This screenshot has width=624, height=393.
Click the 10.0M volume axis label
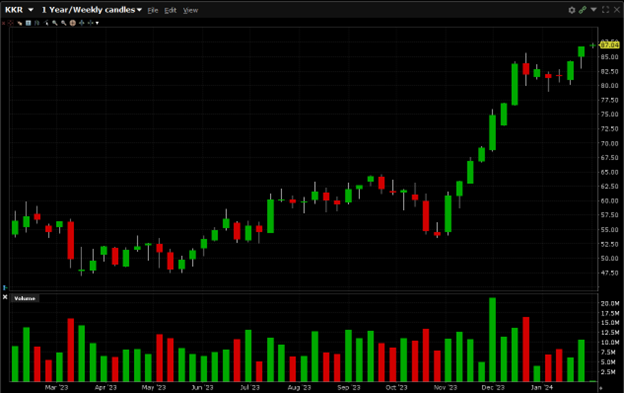(x=610, y=342)
